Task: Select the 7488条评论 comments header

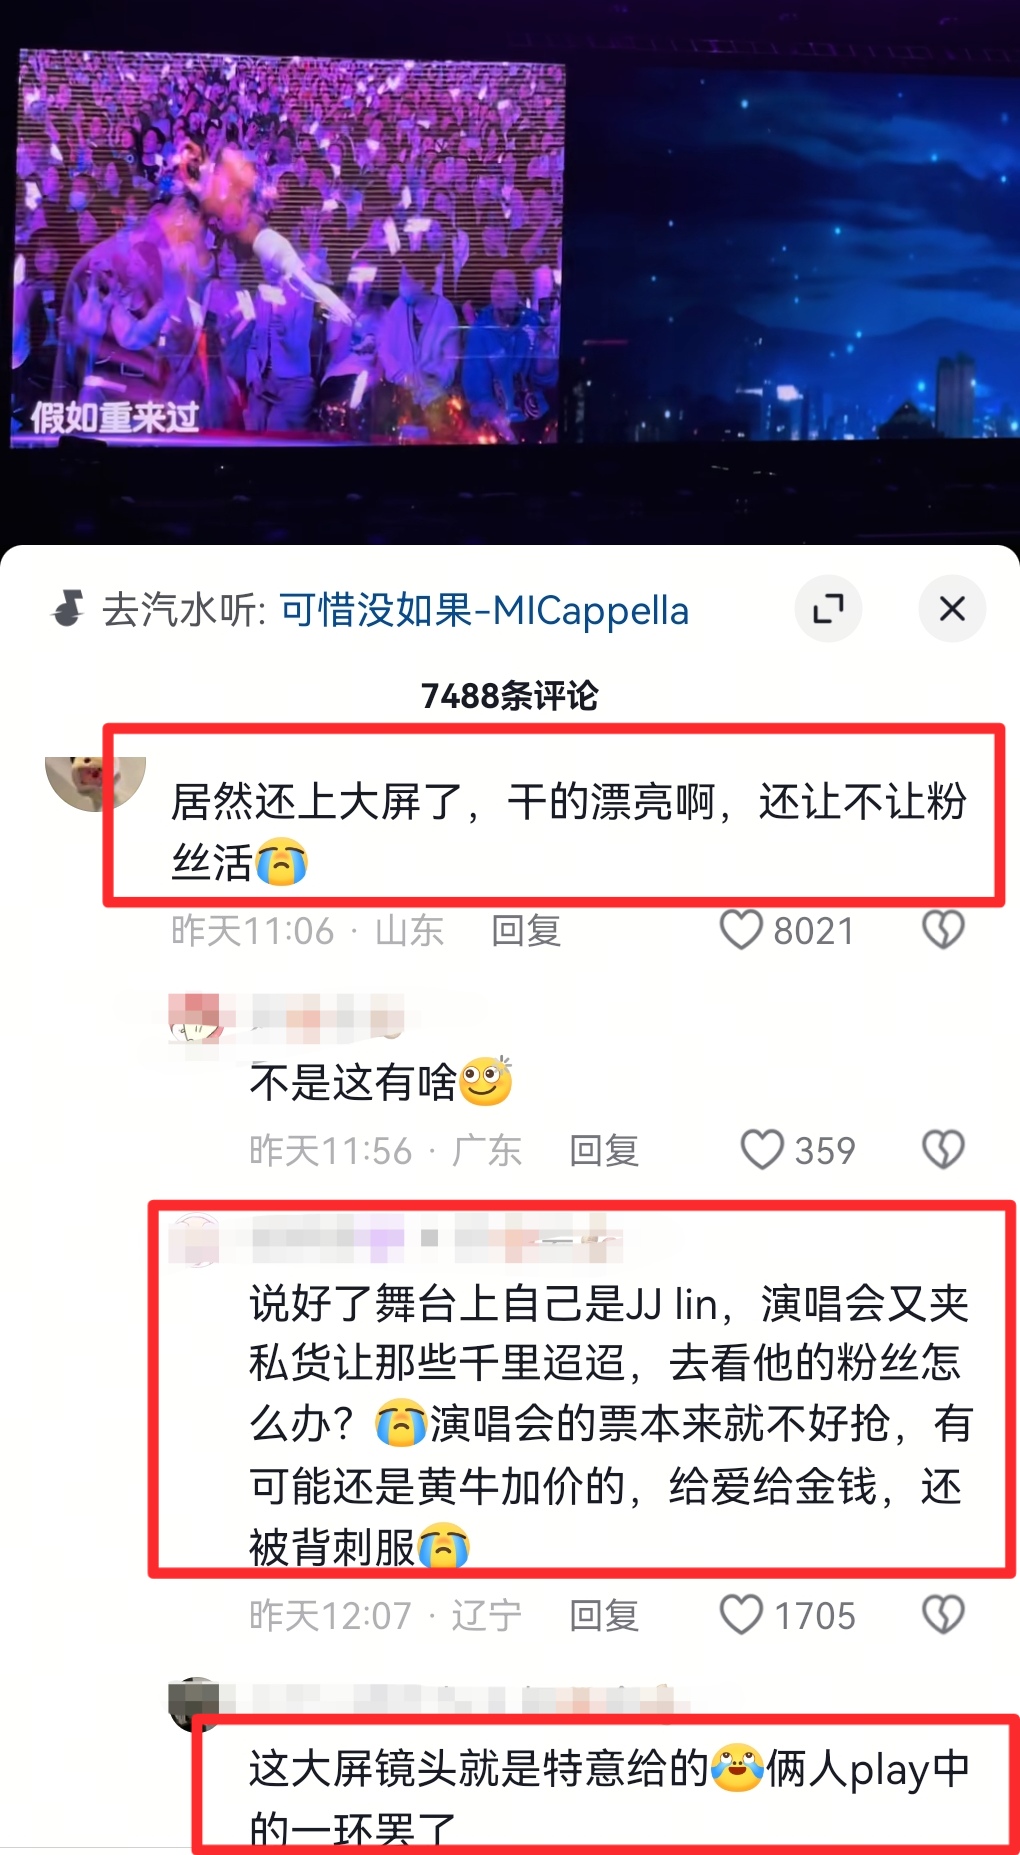Action: pyautogui.click(x=510, y=695)
